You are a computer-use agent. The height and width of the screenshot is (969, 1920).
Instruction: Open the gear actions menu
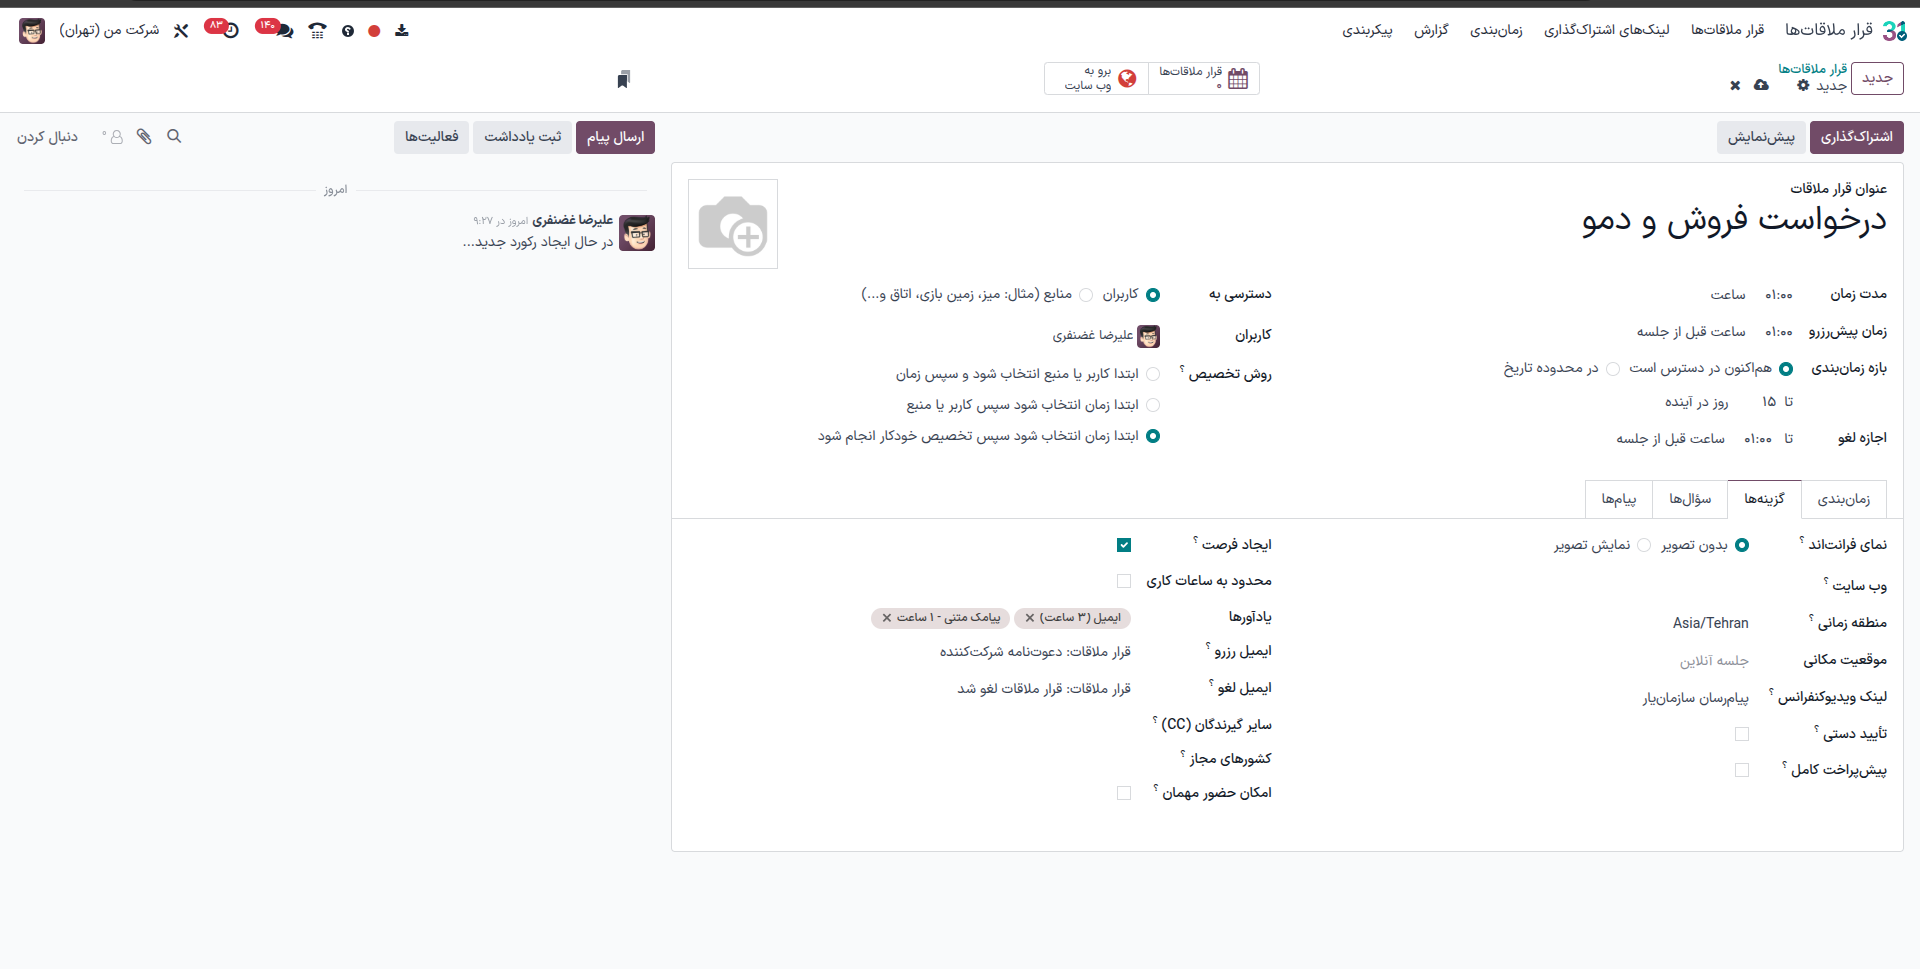tap(1803, 86)
